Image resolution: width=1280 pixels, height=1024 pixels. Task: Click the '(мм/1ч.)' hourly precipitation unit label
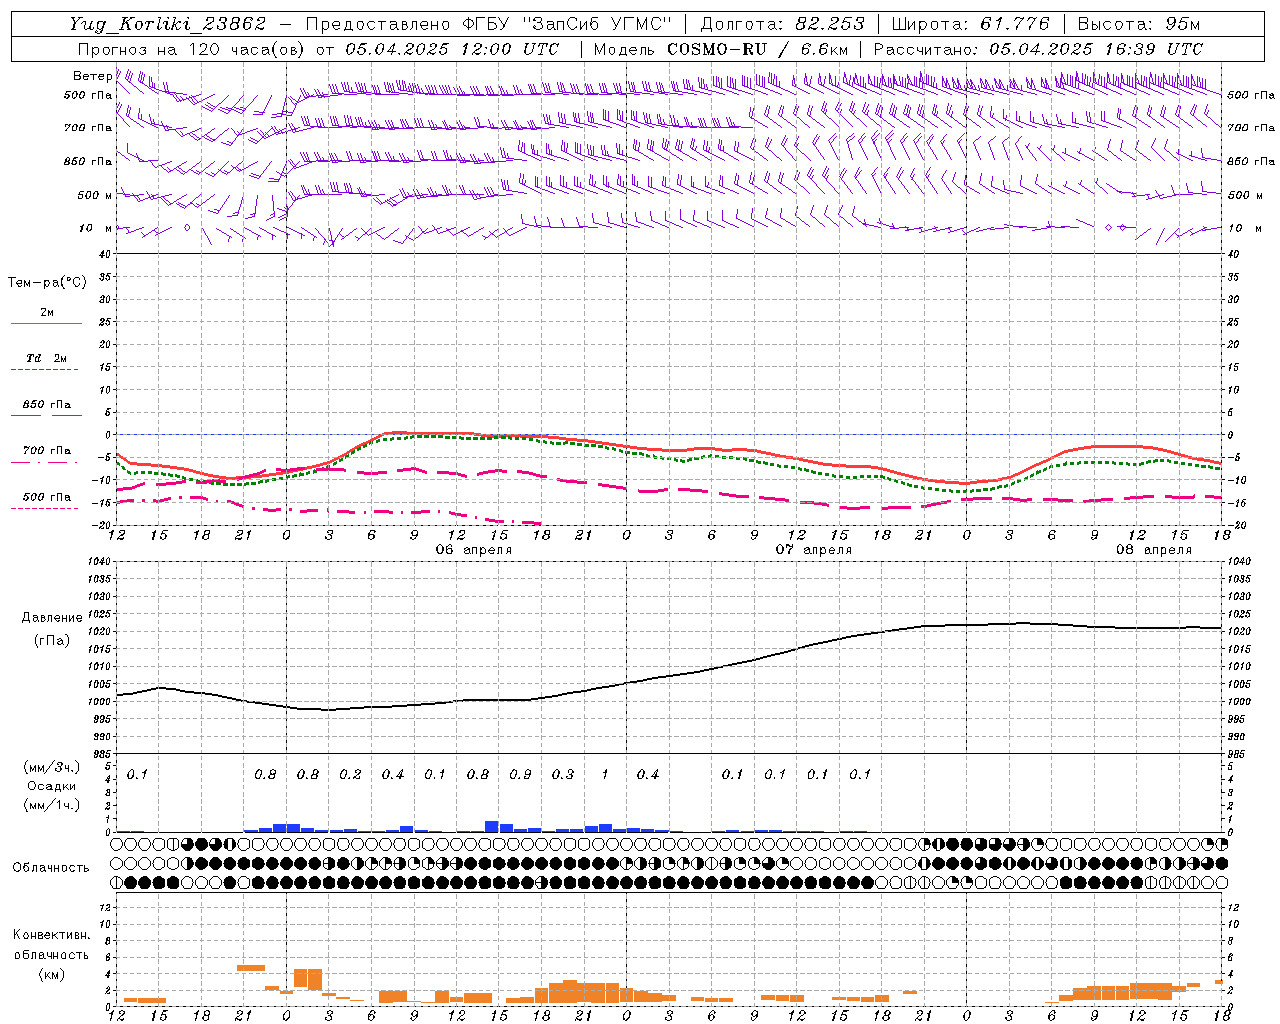[52, 805]
